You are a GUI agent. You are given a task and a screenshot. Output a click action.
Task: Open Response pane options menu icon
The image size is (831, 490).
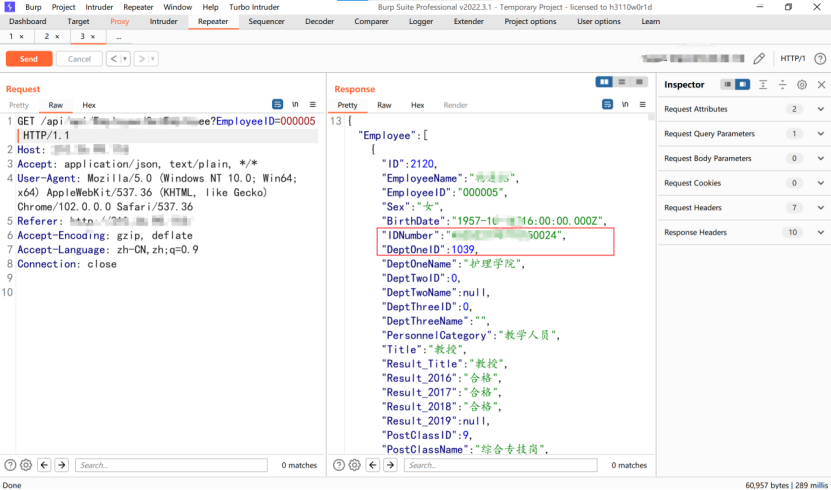pos(642,104)
